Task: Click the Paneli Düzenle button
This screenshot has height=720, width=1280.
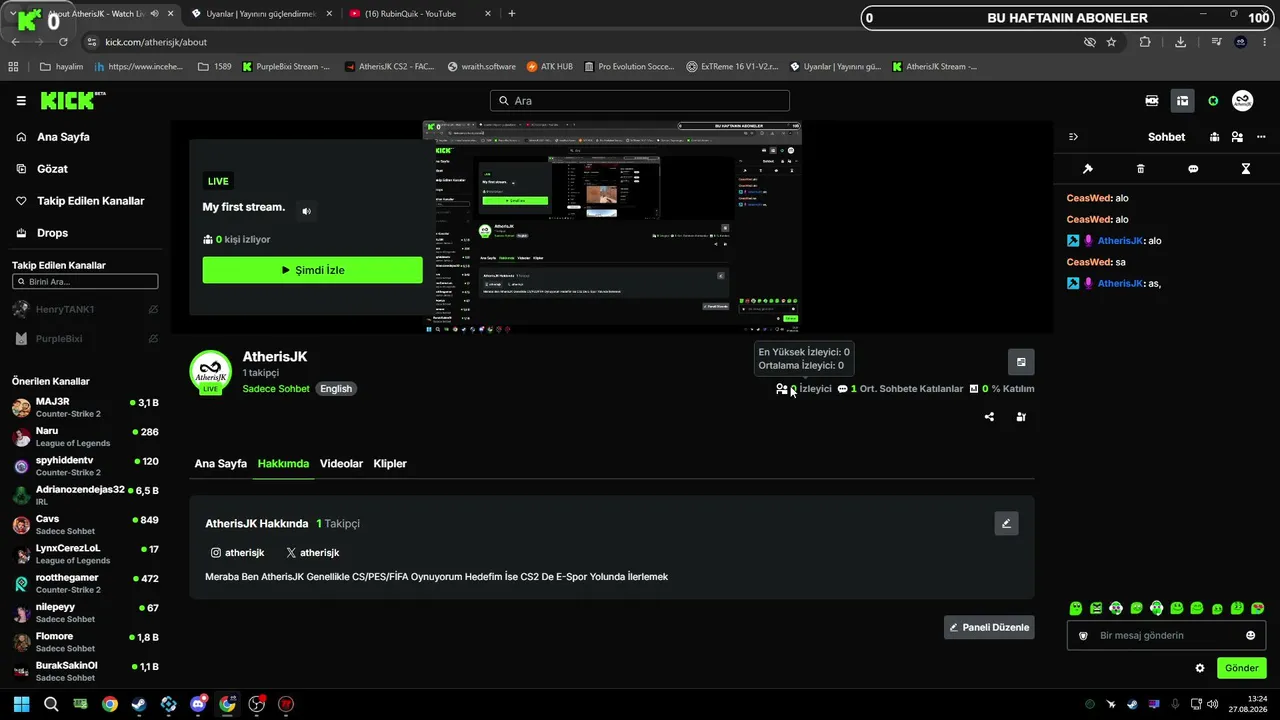Action: [989, 627]
